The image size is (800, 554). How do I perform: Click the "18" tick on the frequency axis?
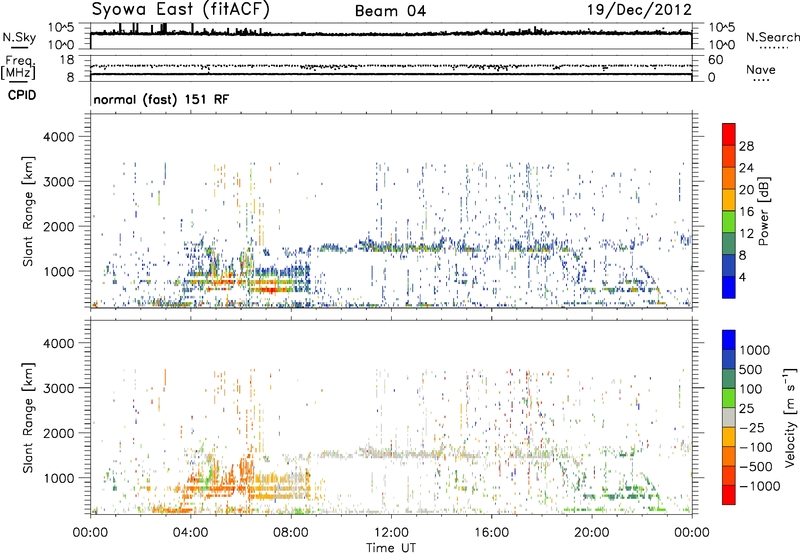[67, 60]
